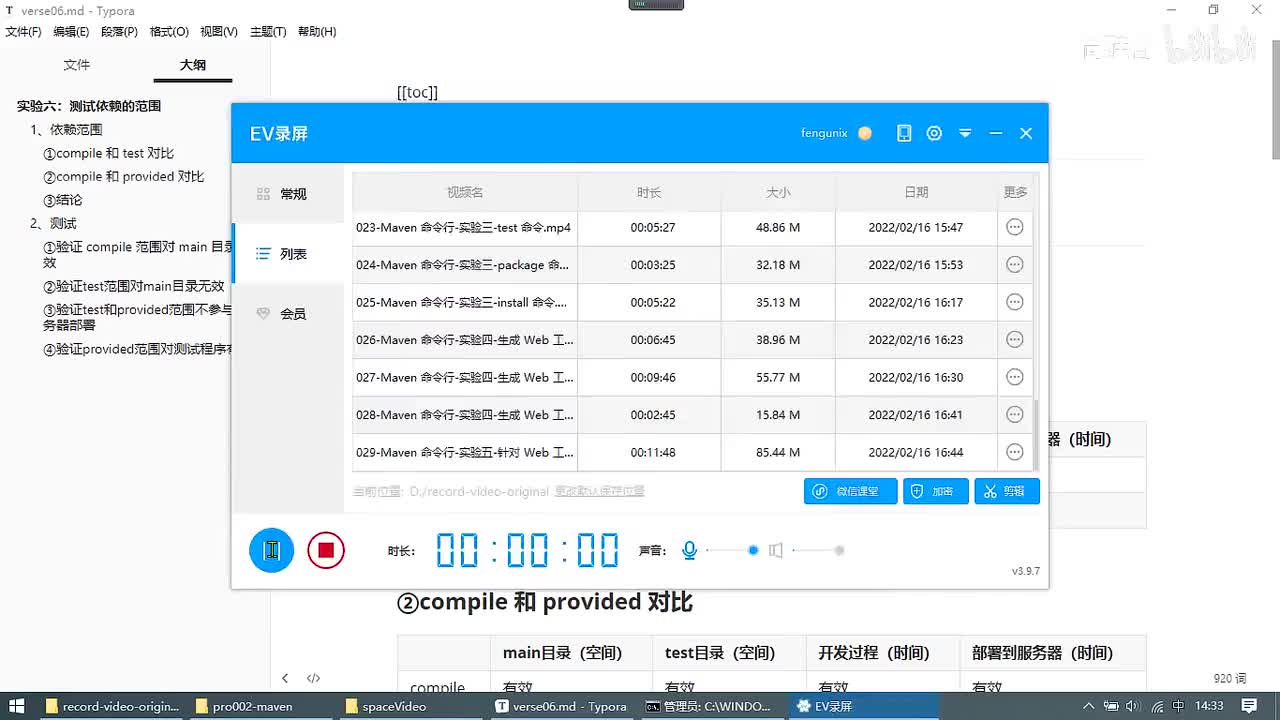
Task: Go to outline item ②验证test范围对main目录无效
Action: click(x=134, y=286)
